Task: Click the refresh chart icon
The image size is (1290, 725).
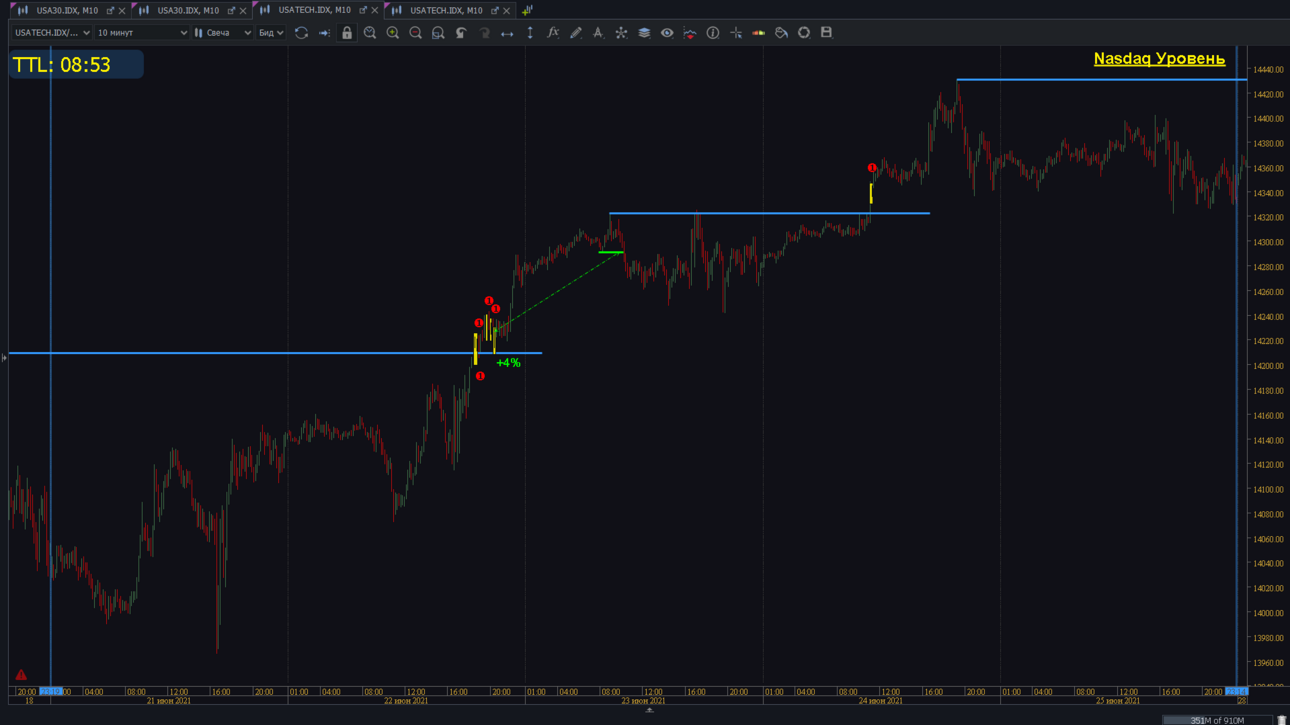Action: (x=301, y=33)
